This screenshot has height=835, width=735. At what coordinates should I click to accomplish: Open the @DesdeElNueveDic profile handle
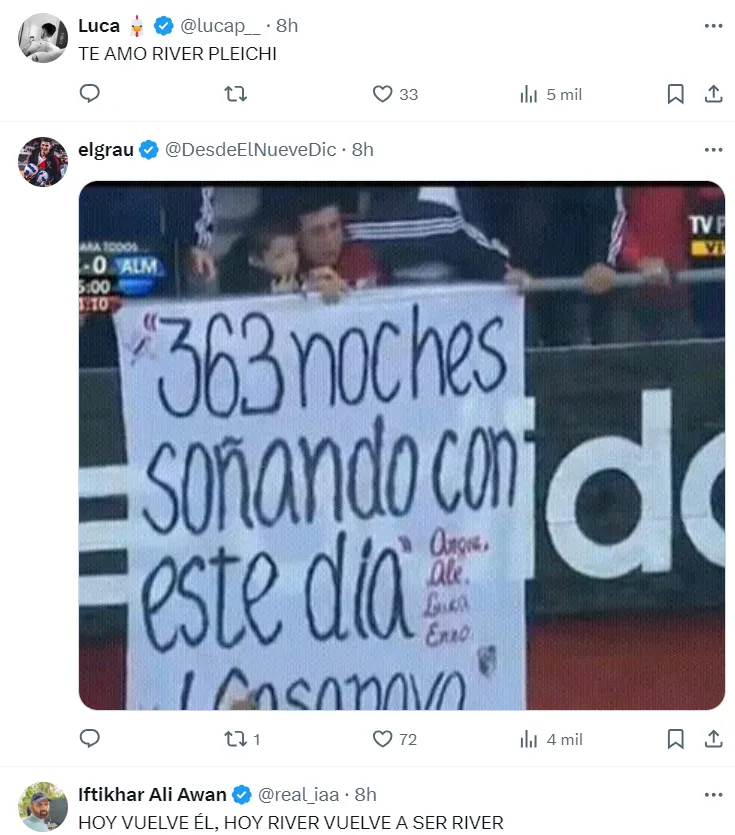[250, 150]
